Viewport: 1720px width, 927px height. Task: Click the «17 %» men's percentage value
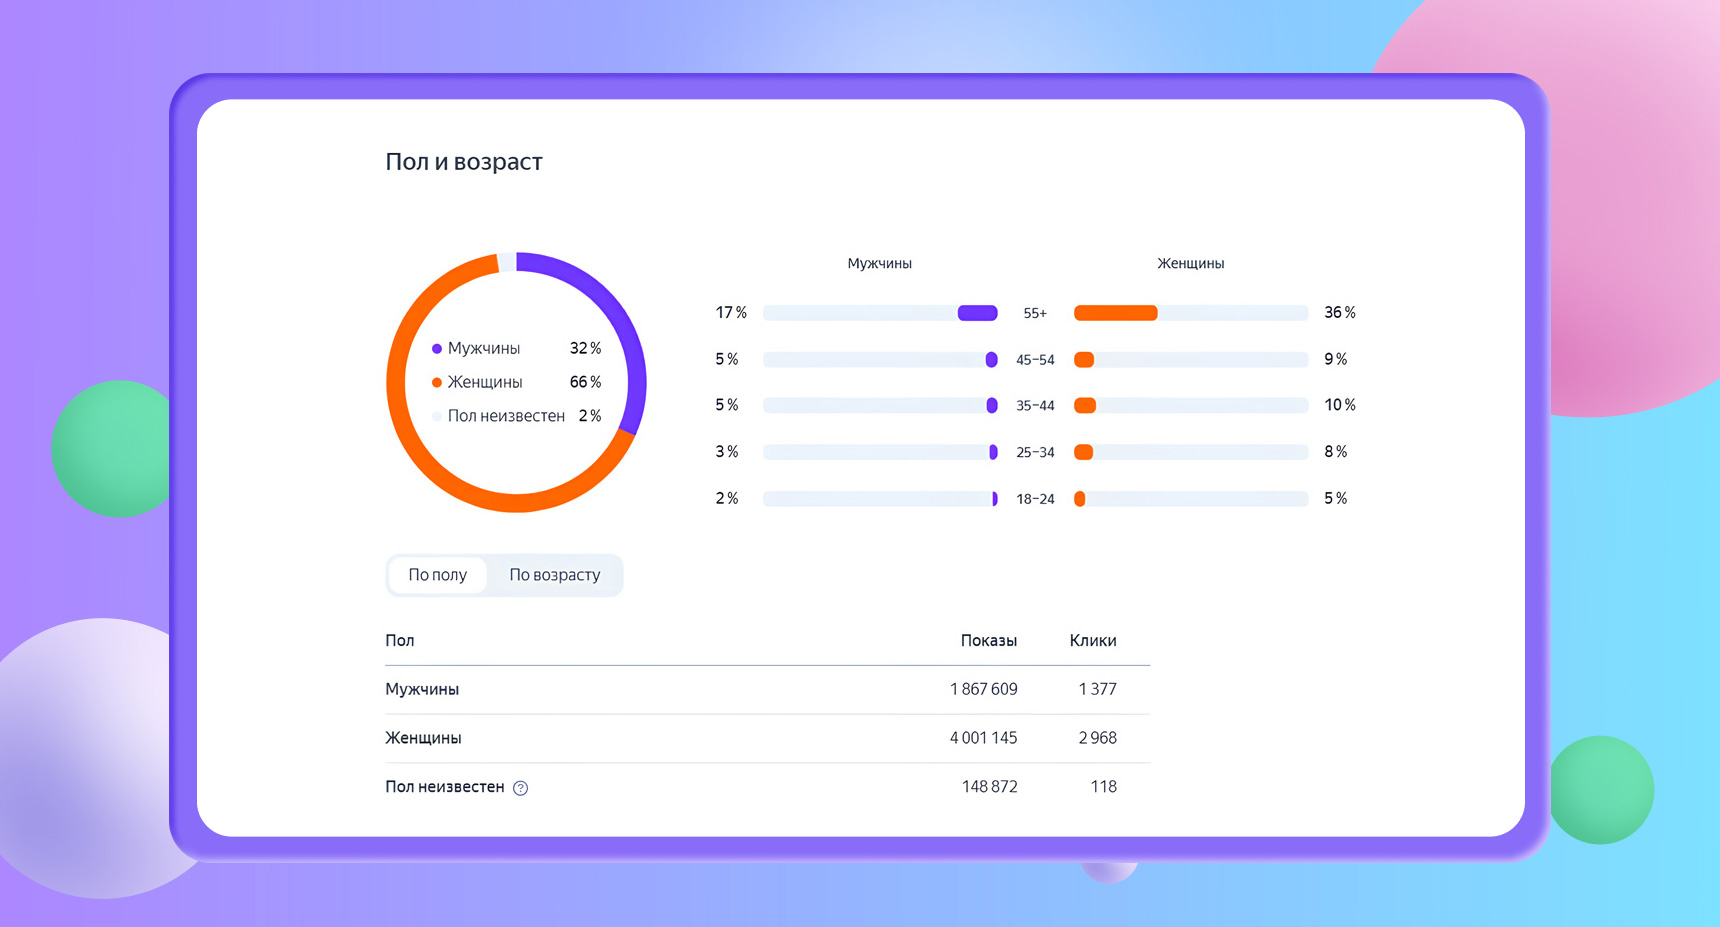731,313
